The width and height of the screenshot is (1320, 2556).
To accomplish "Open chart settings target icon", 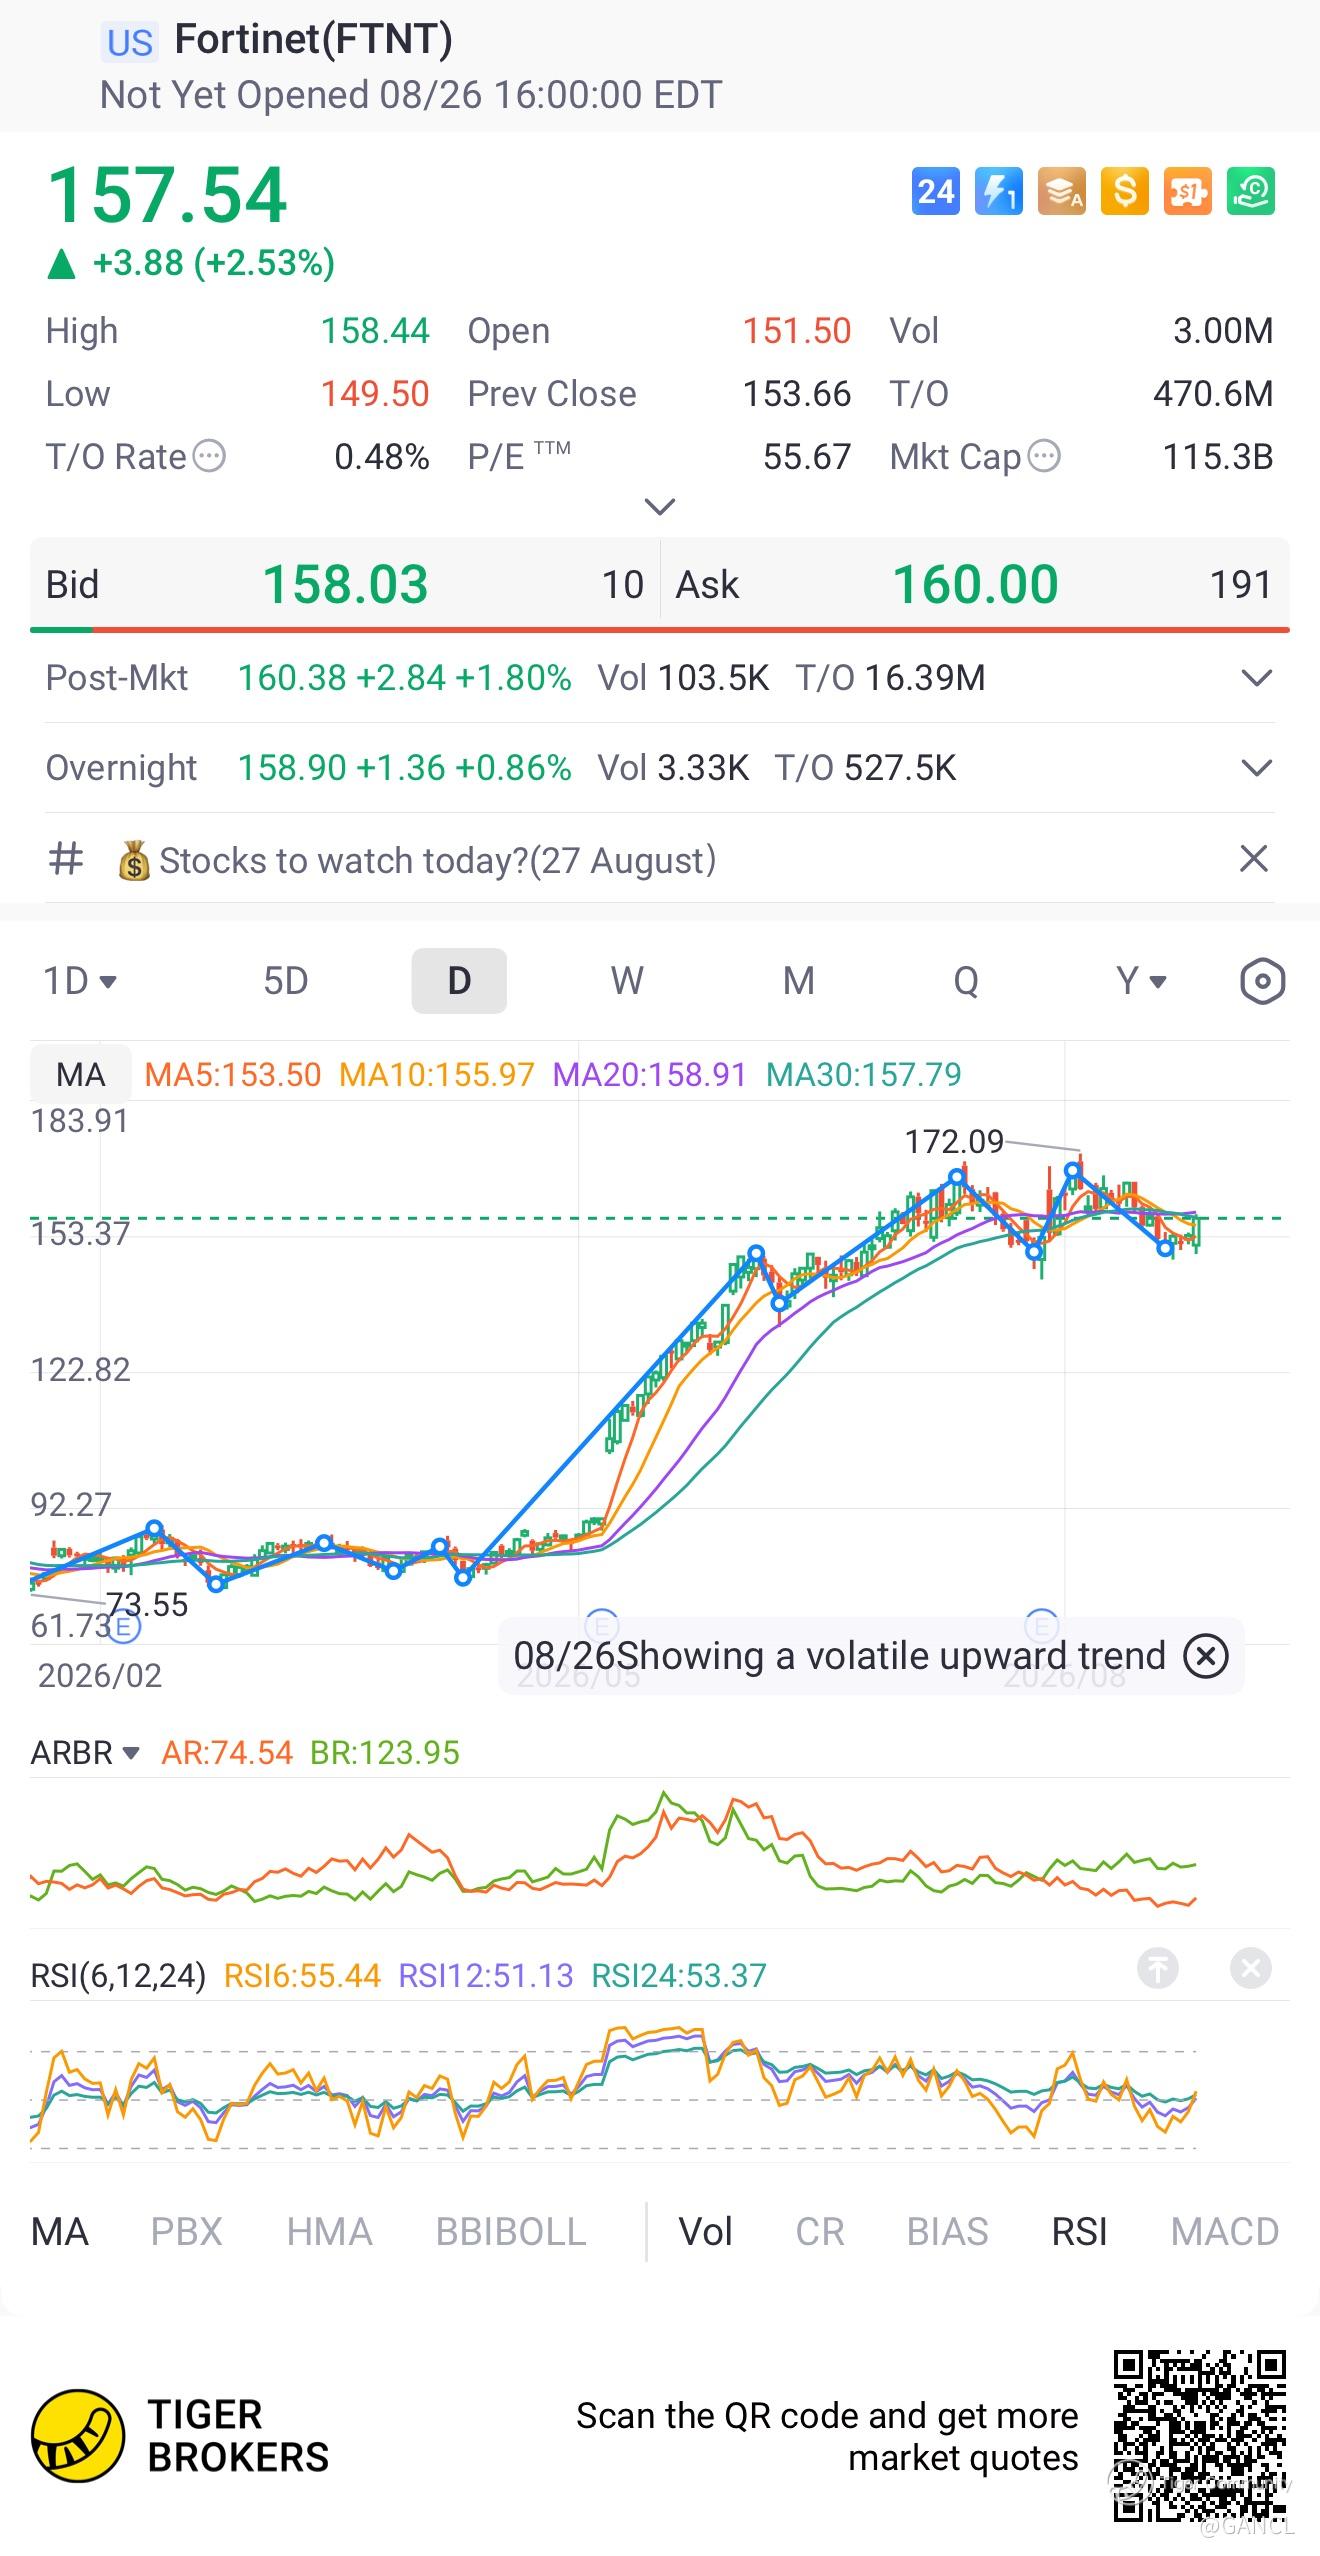I will pos(1262,981).
